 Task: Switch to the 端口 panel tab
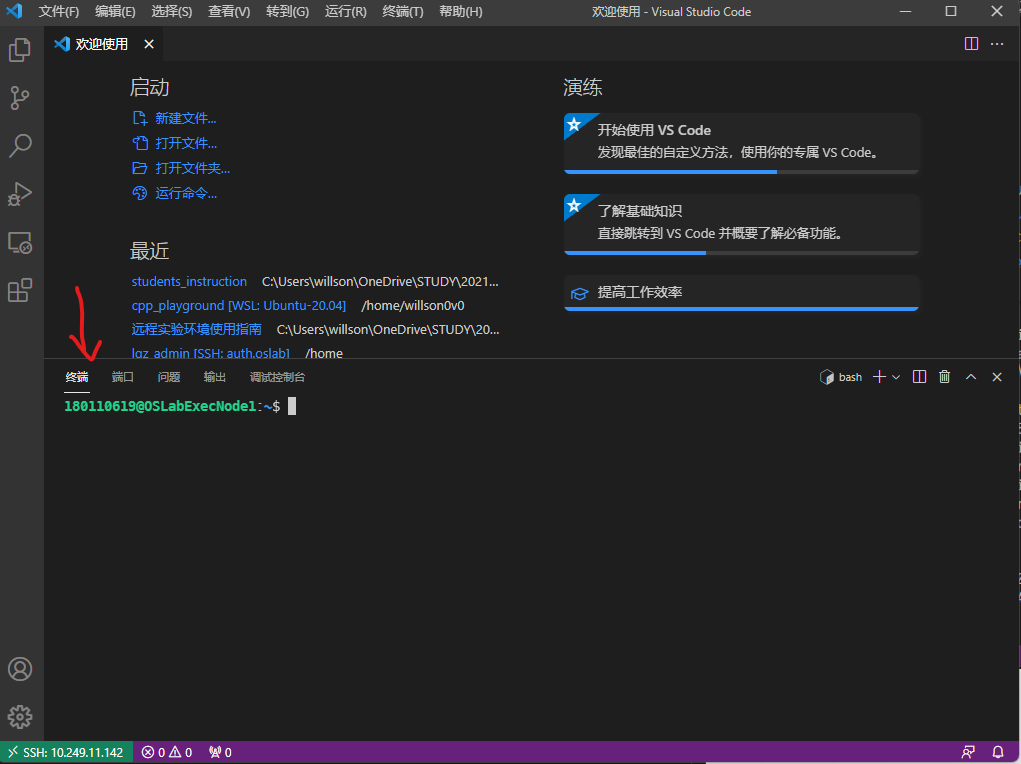[x=123, y=377]
